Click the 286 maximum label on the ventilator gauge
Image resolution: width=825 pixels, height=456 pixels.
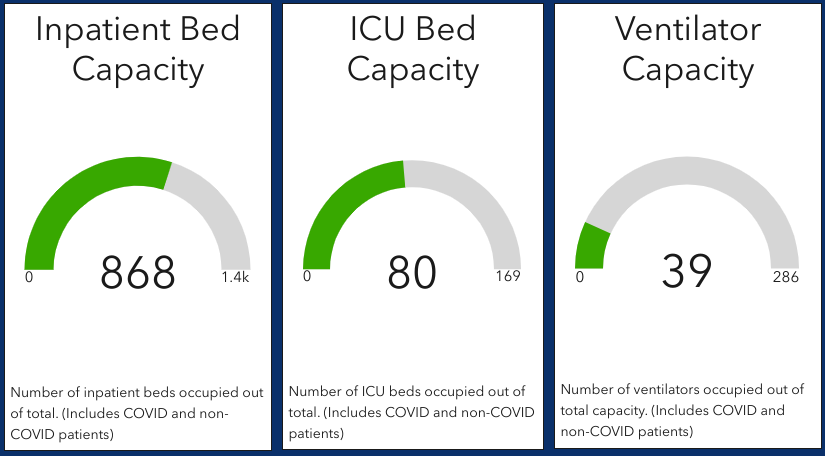[785, 277]
